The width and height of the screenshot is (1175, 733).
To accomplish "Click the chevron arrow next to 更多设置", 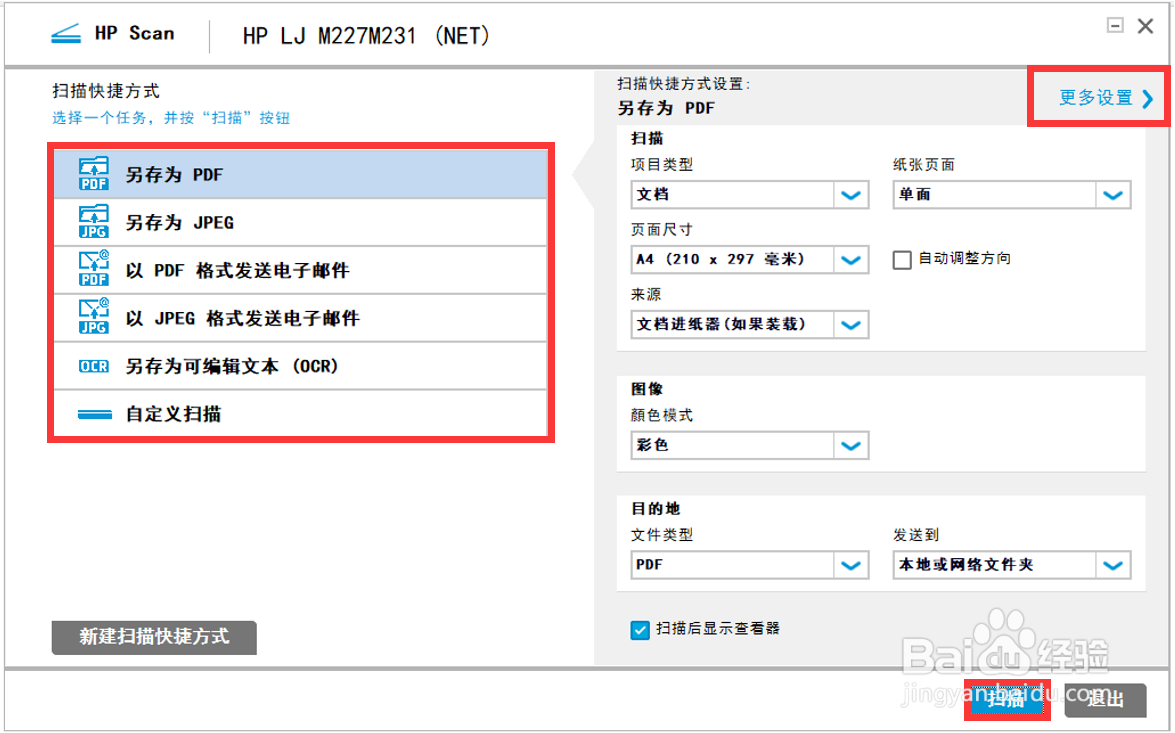I will click(x=1145, y=98).
